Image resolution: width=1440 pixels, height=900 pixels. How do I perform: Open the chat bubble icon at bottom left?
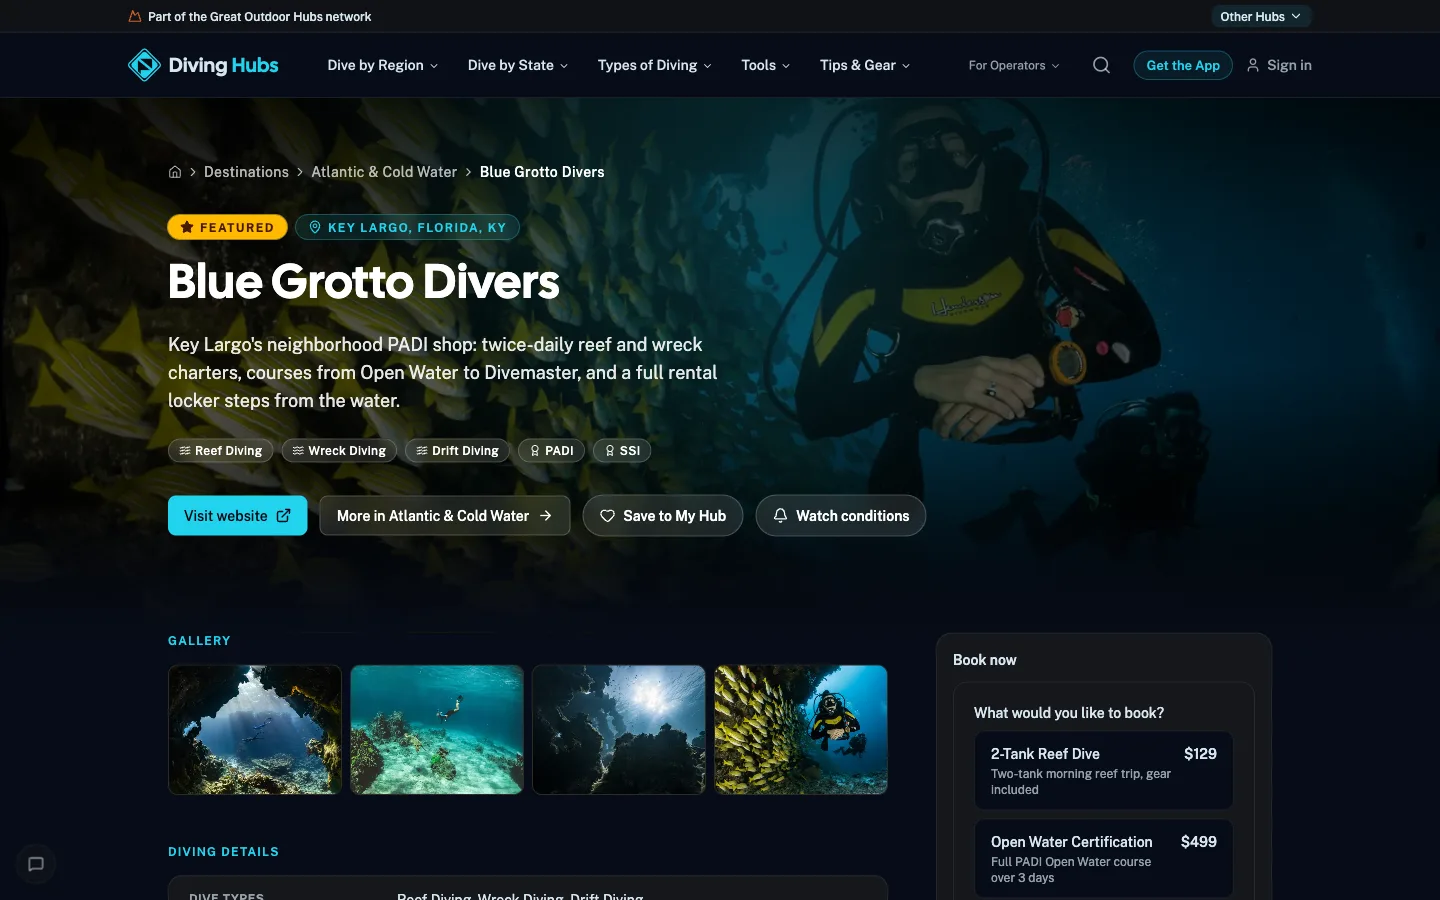36,864
